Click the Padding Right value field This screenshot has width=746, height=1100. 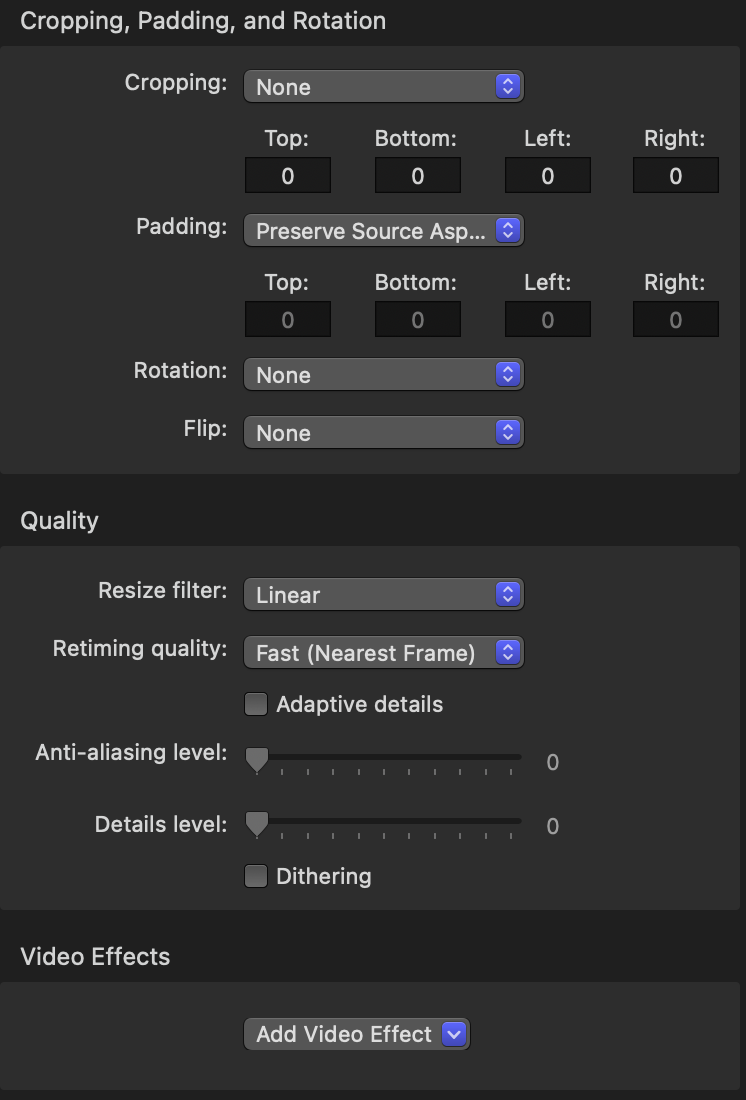point(676,321)
